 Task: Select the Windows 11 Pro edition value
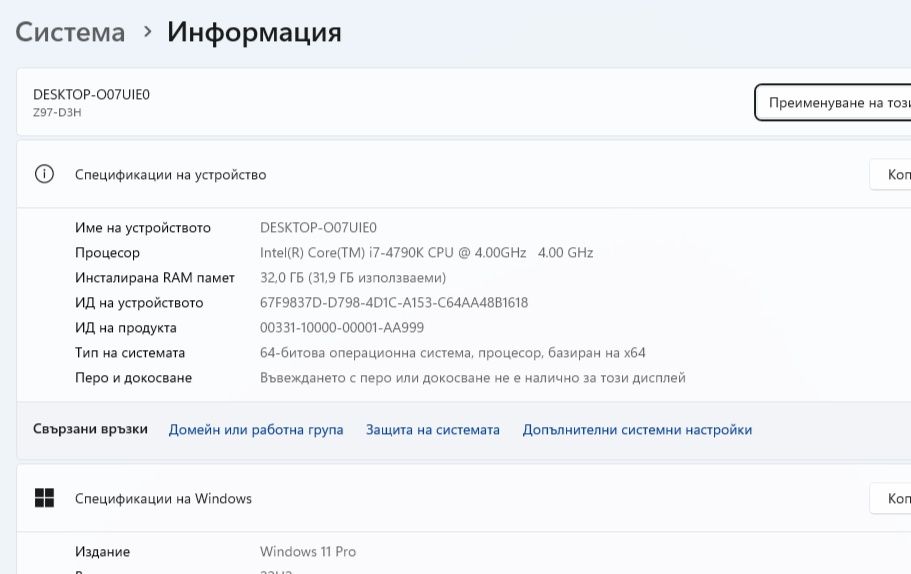[308, 551]
